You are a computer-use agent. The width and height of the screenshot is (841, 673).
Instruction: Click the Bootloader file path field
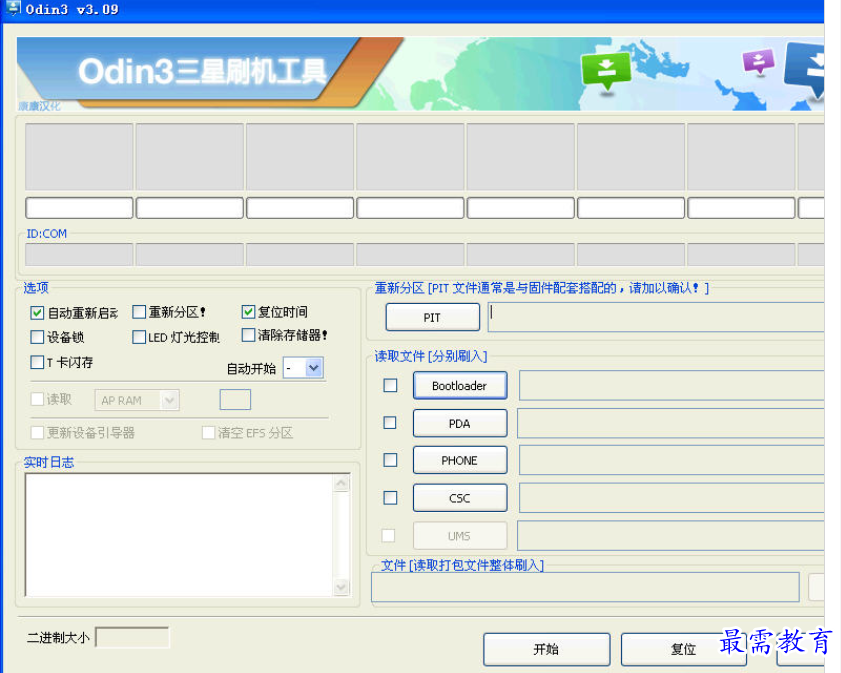click(x=672, y=386)
